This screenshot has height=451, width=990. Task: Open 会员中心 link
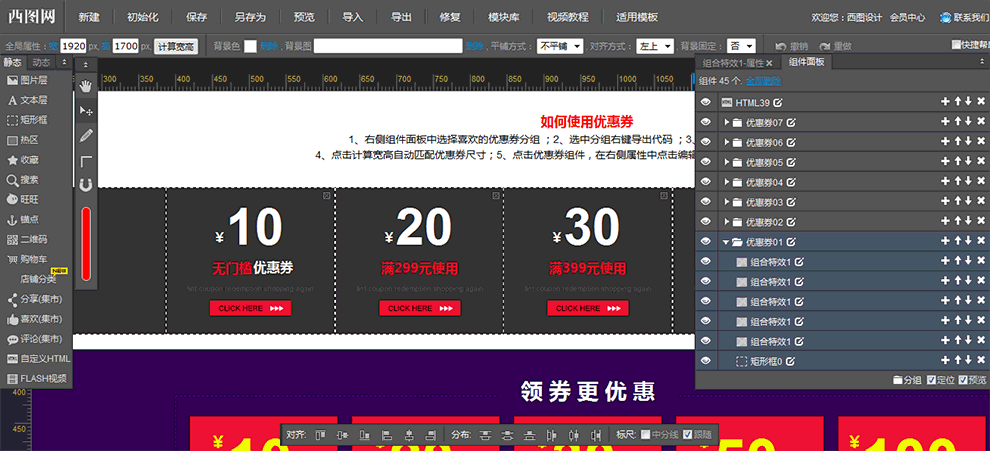(907, 18)
